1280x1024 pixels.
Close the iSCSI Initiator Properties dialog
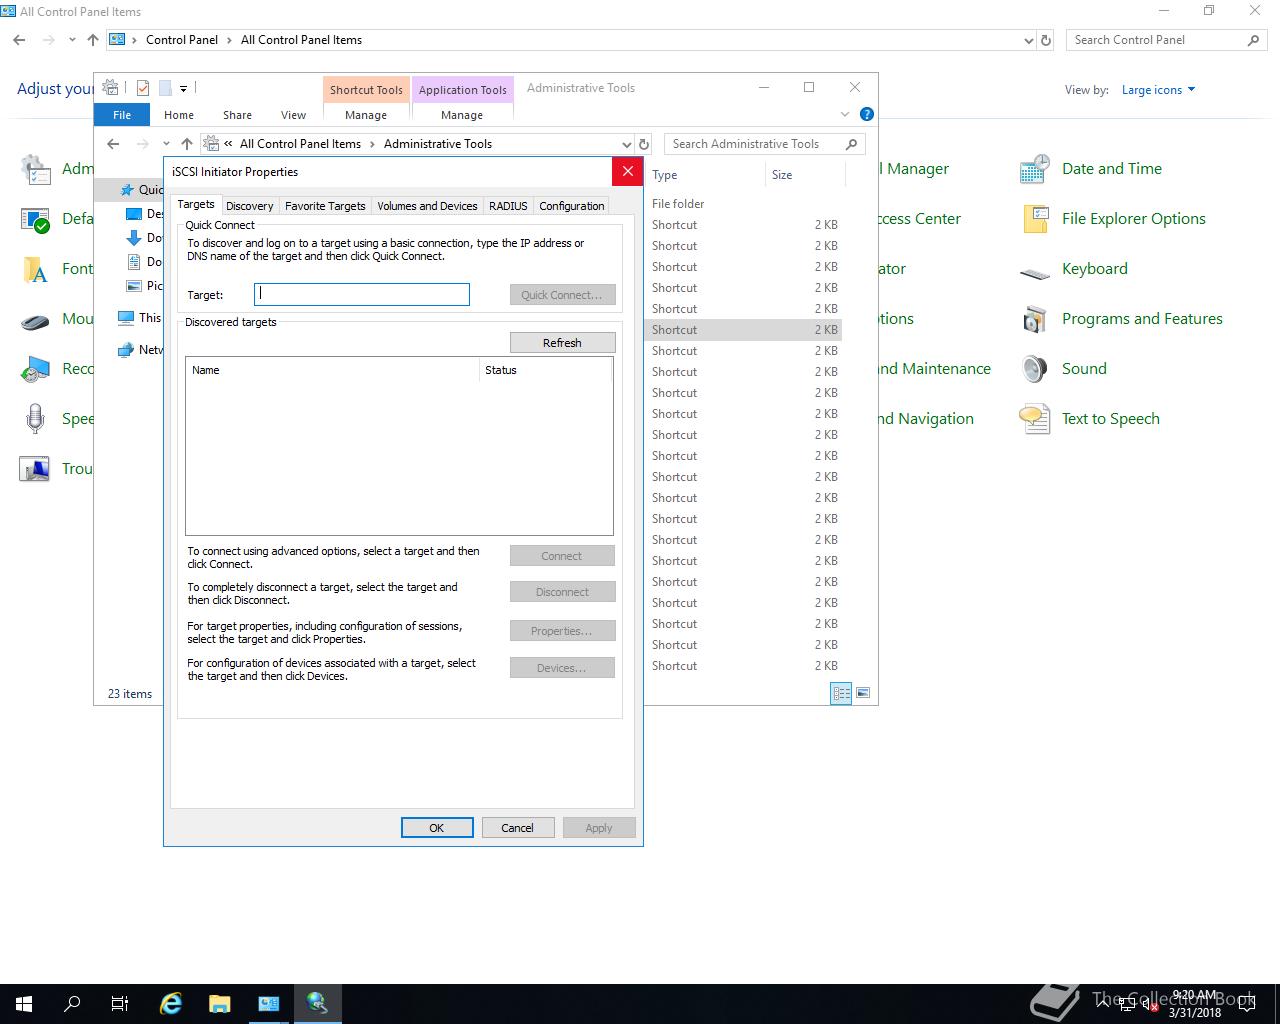(627, 172)
